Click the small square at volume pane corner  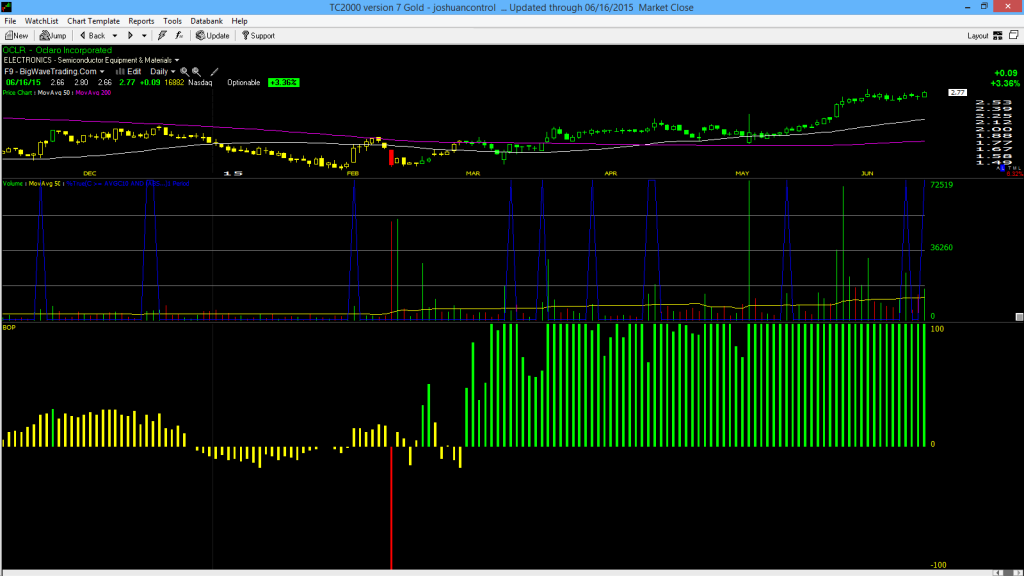pyautogui.click(x=1019, y=317)
